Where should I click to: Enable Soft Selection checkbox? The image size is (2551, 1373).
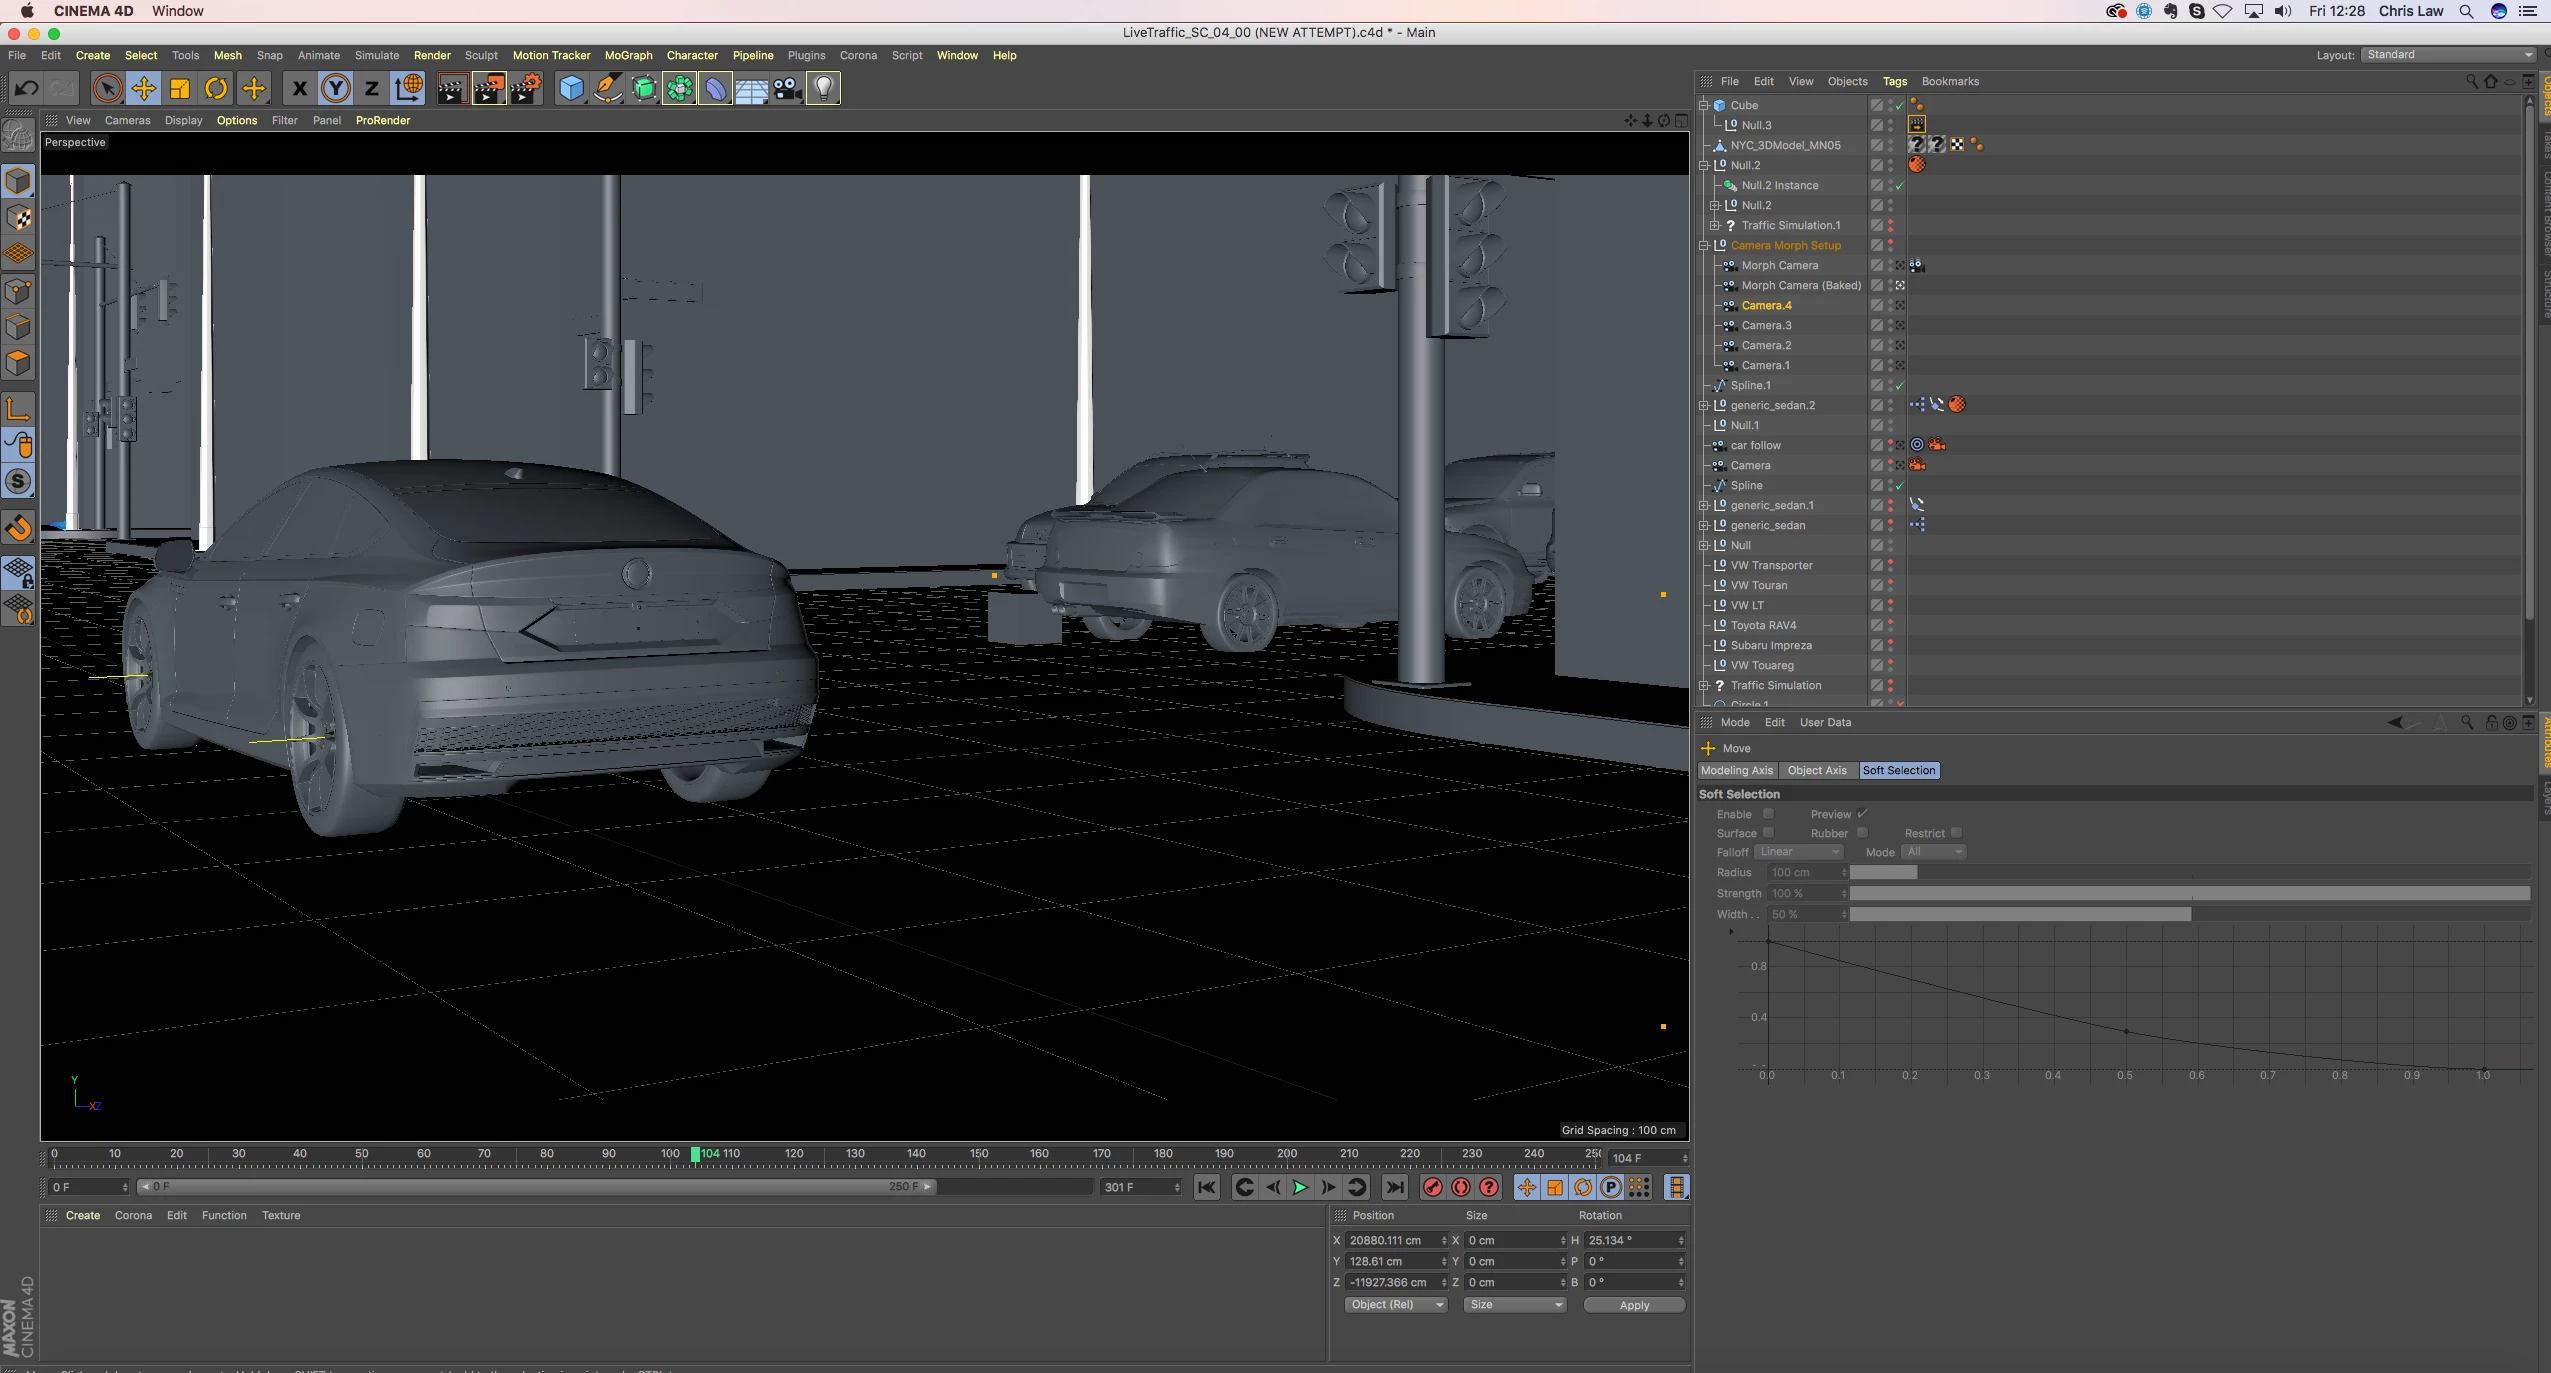pyautogui.click(x=1768, y=814)
